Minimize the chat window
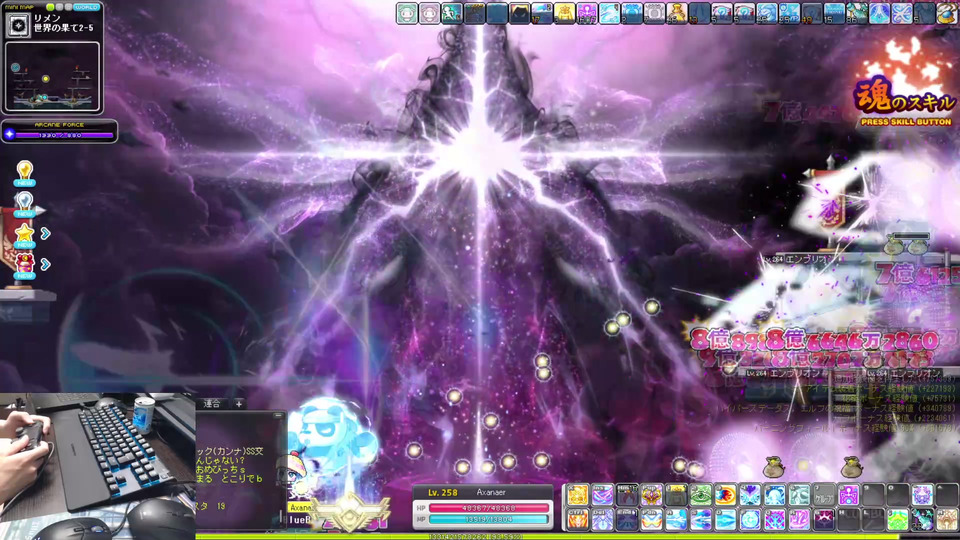 coord(278,416)
